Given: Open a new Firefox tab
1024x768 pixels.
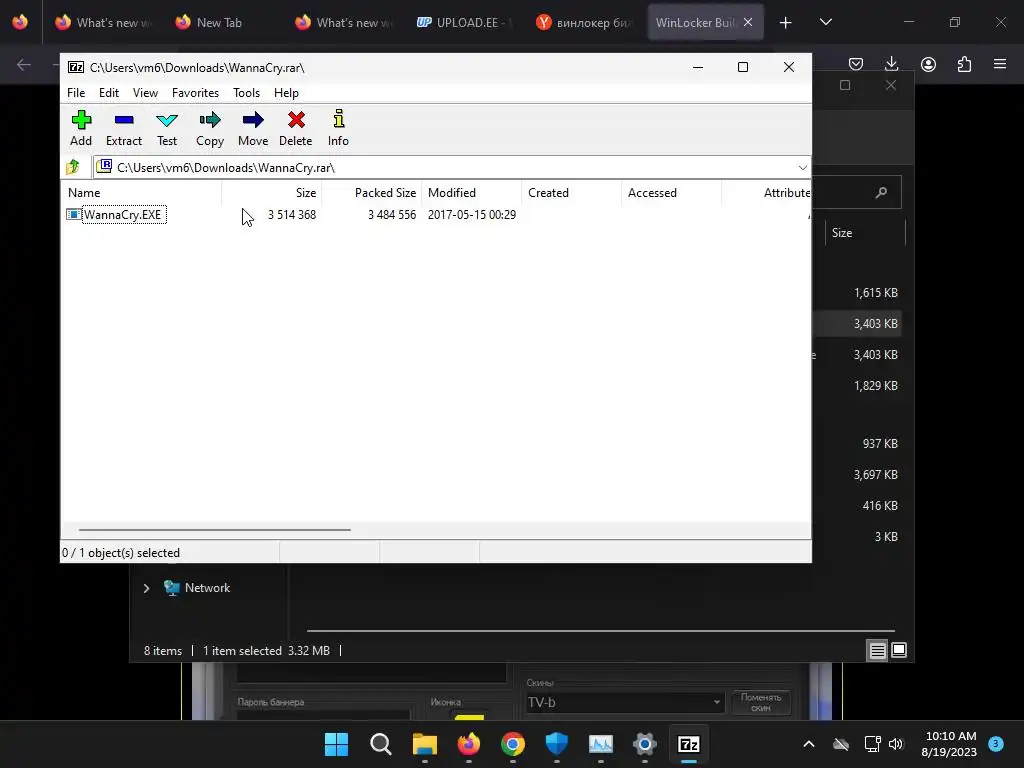Looking at the screenshot, I should tap(786, 23).
